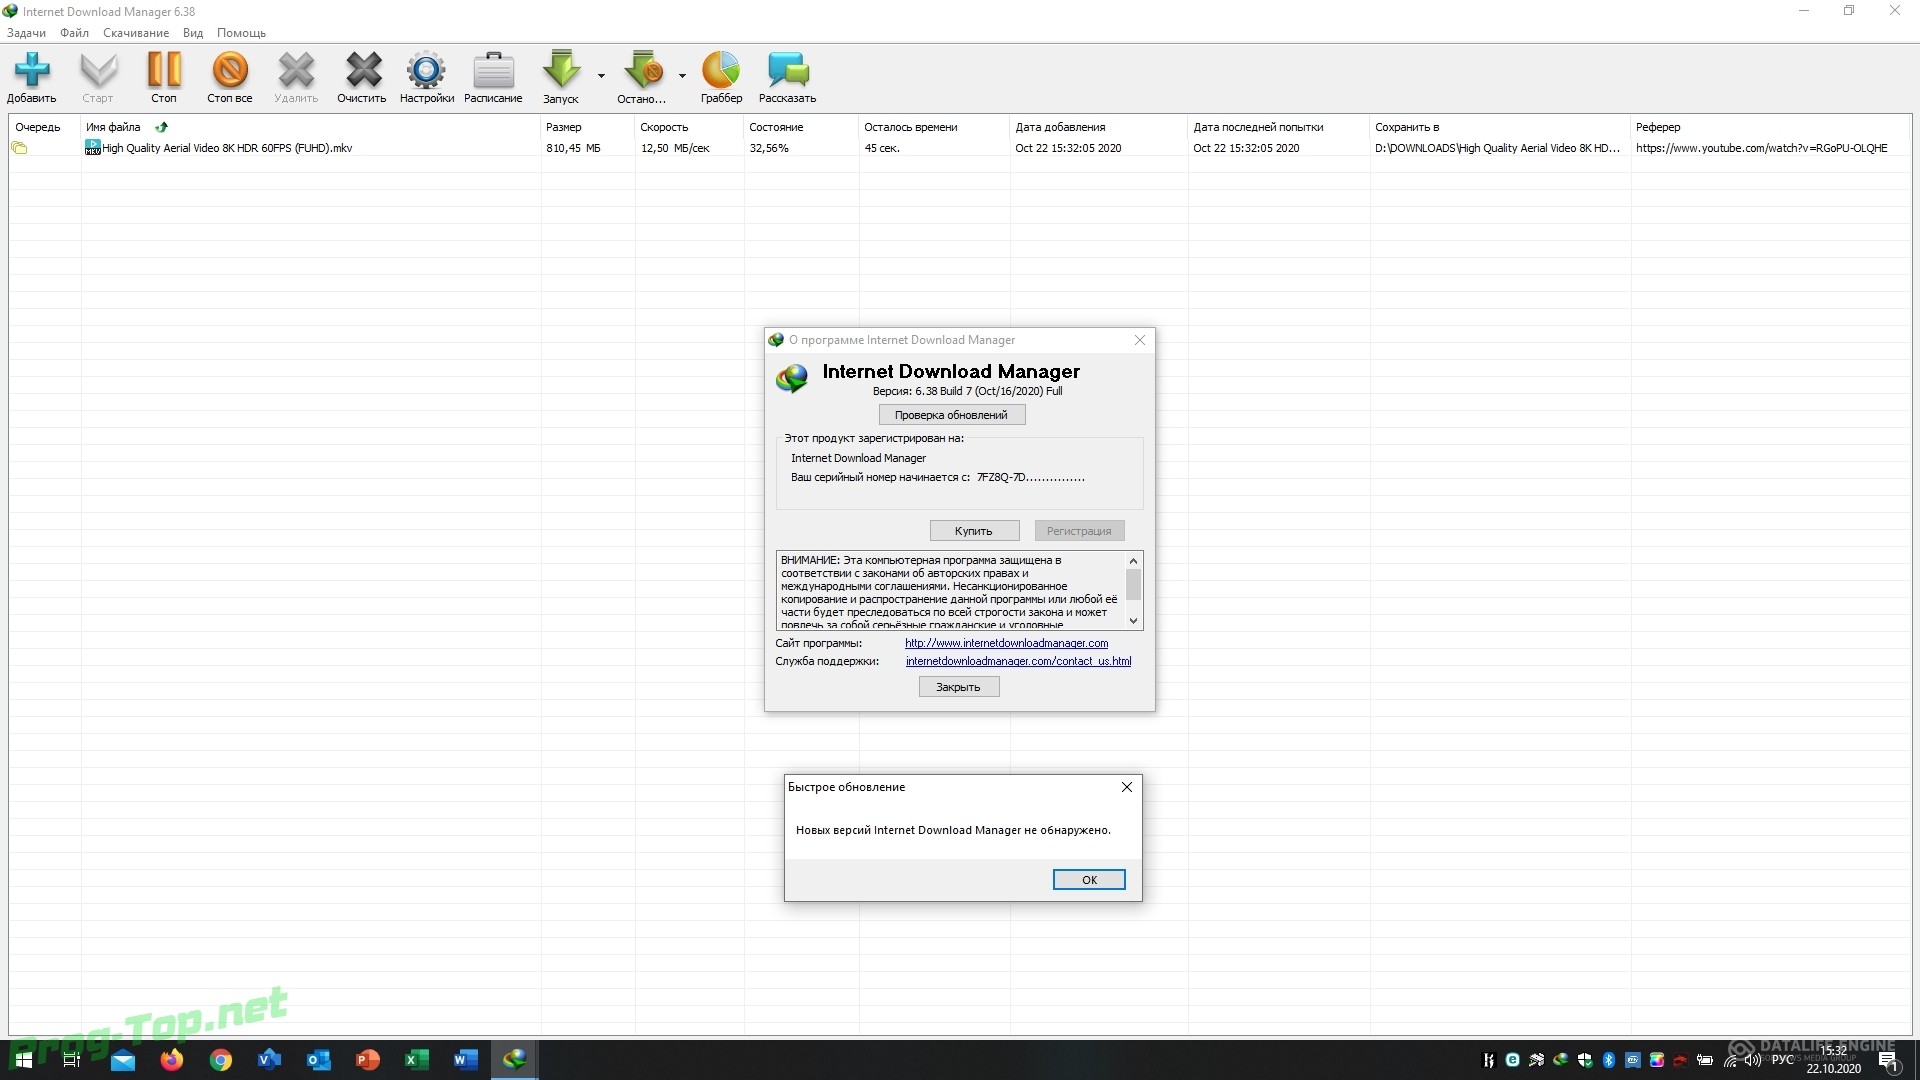Open Excel from the taskbar
The image size is (1920, 1080).
(x=416, y=1060)
